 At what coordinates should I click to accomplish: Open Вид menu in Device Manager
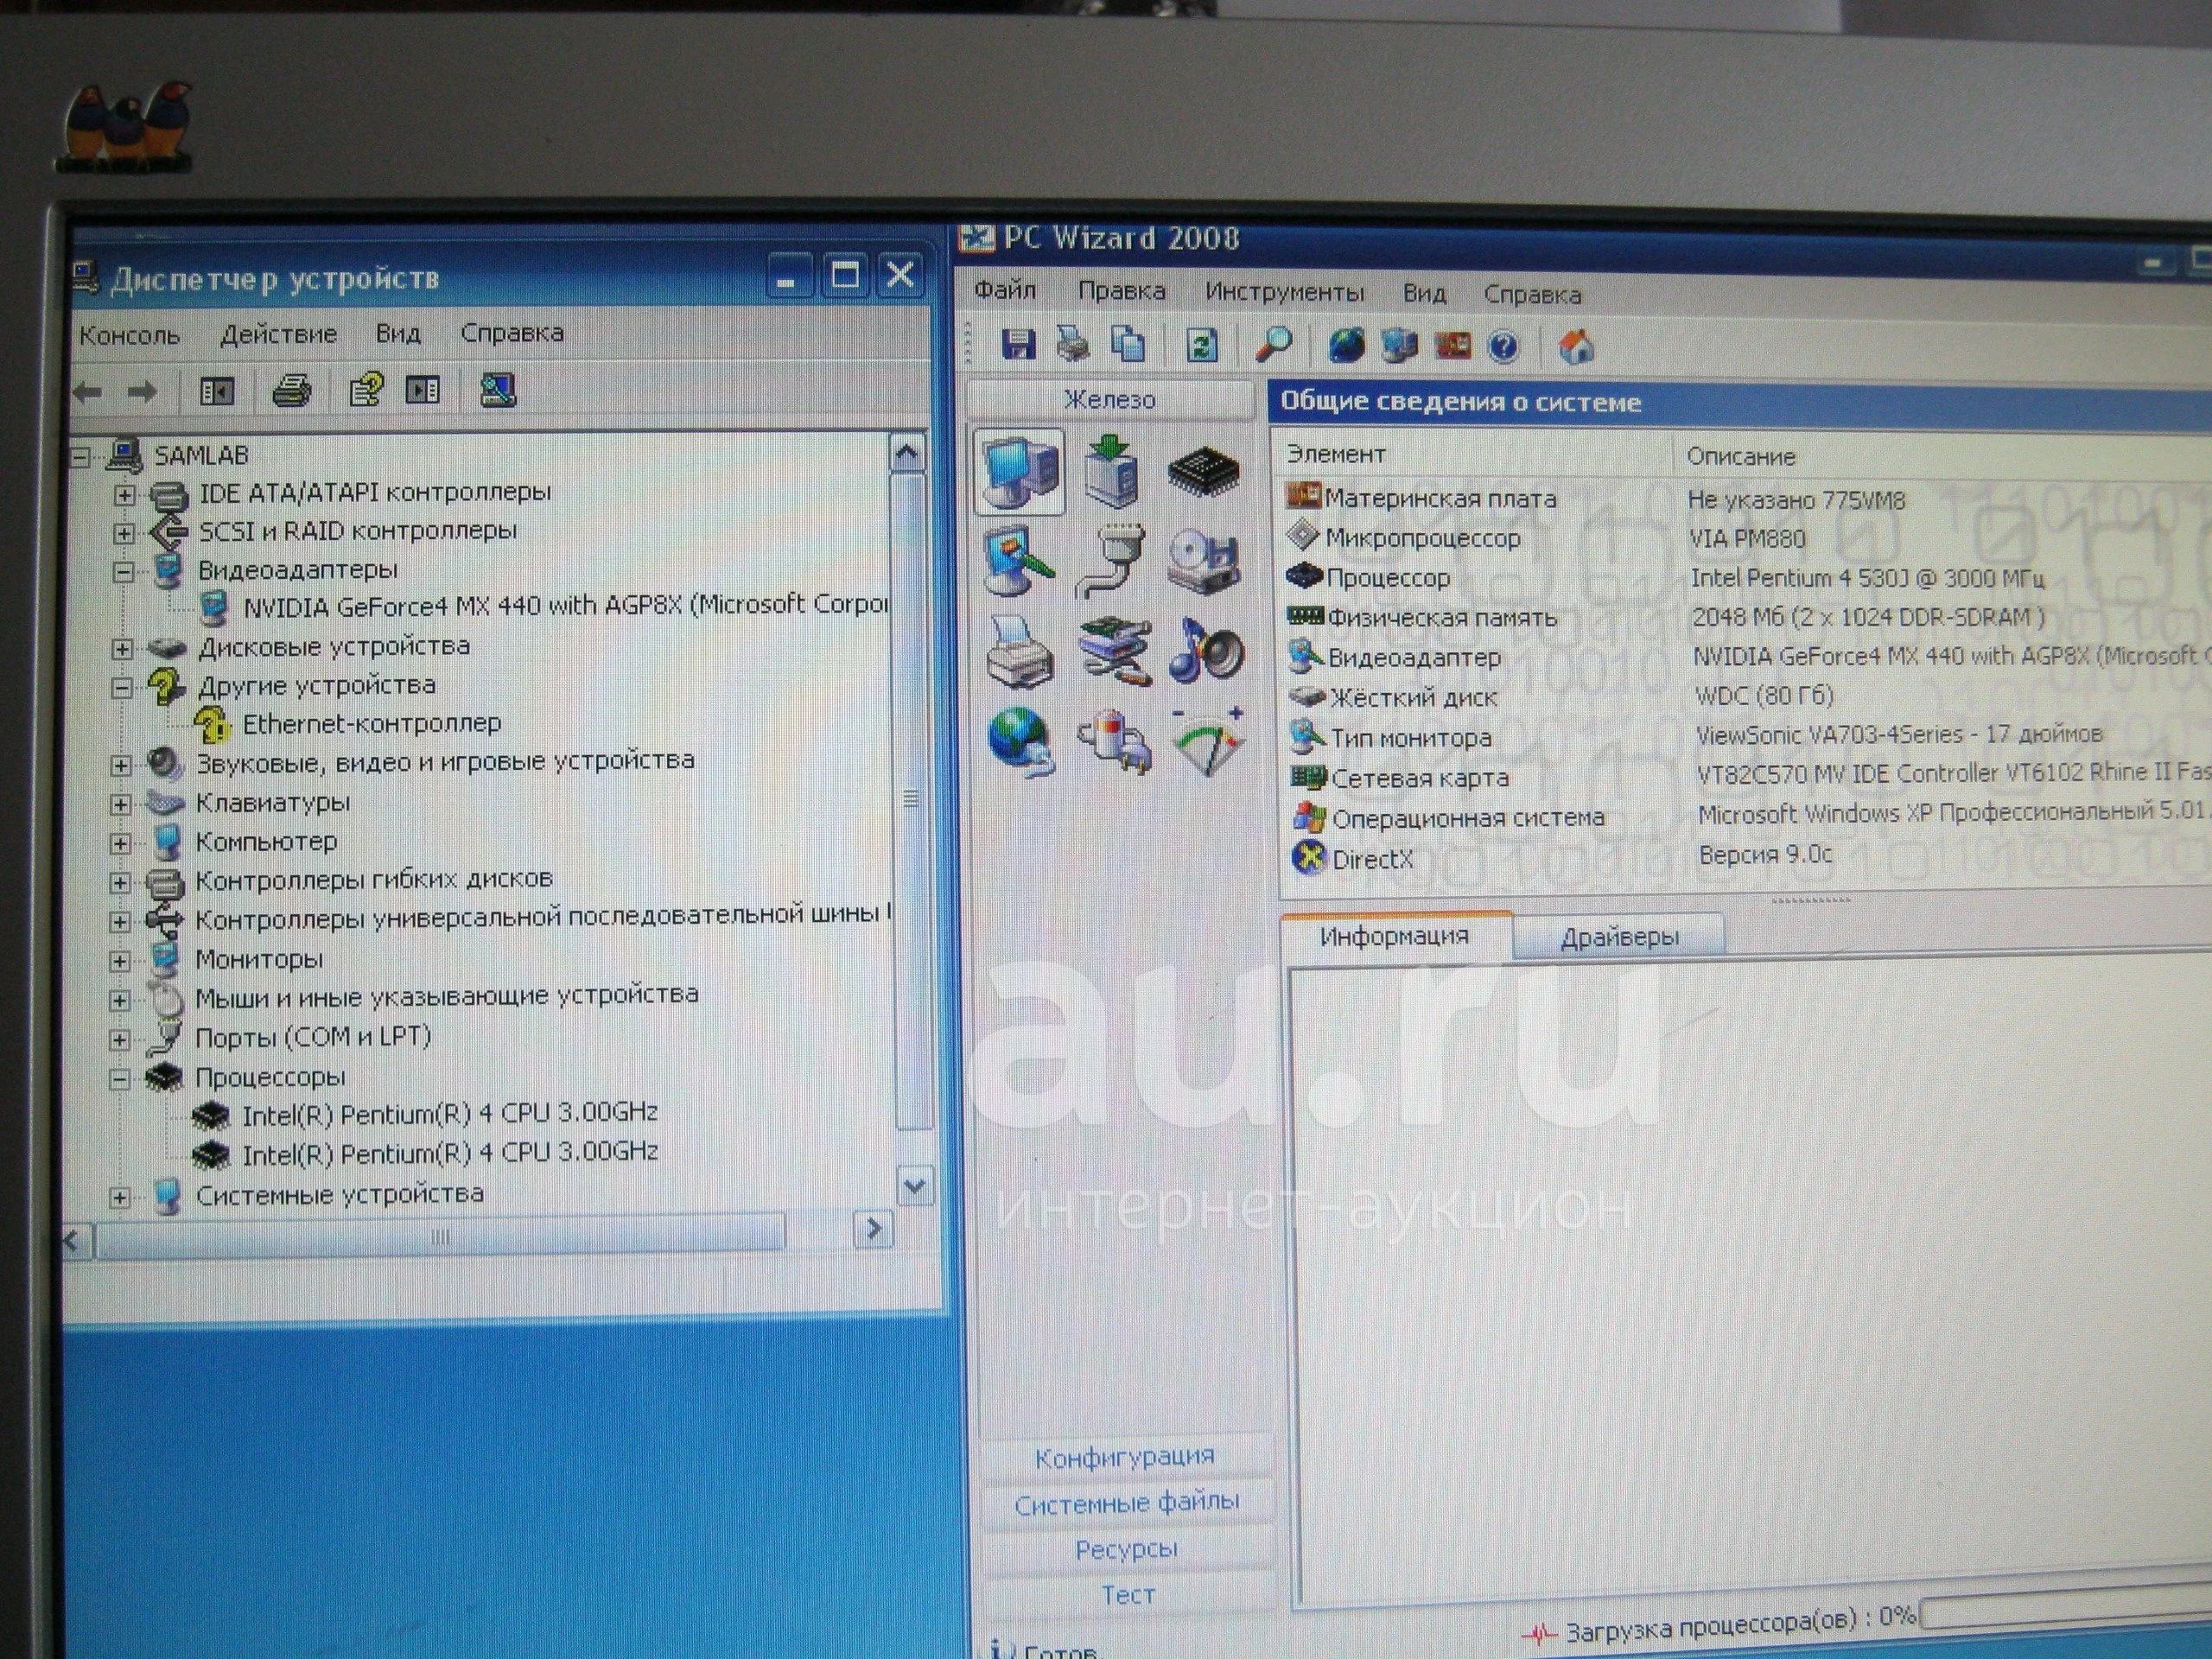pos(398,333)
